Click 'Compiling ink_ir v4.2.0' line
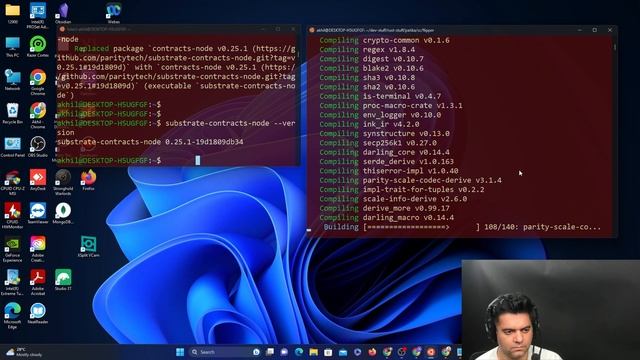Screen dimensions: 640x360 point(369,124)
